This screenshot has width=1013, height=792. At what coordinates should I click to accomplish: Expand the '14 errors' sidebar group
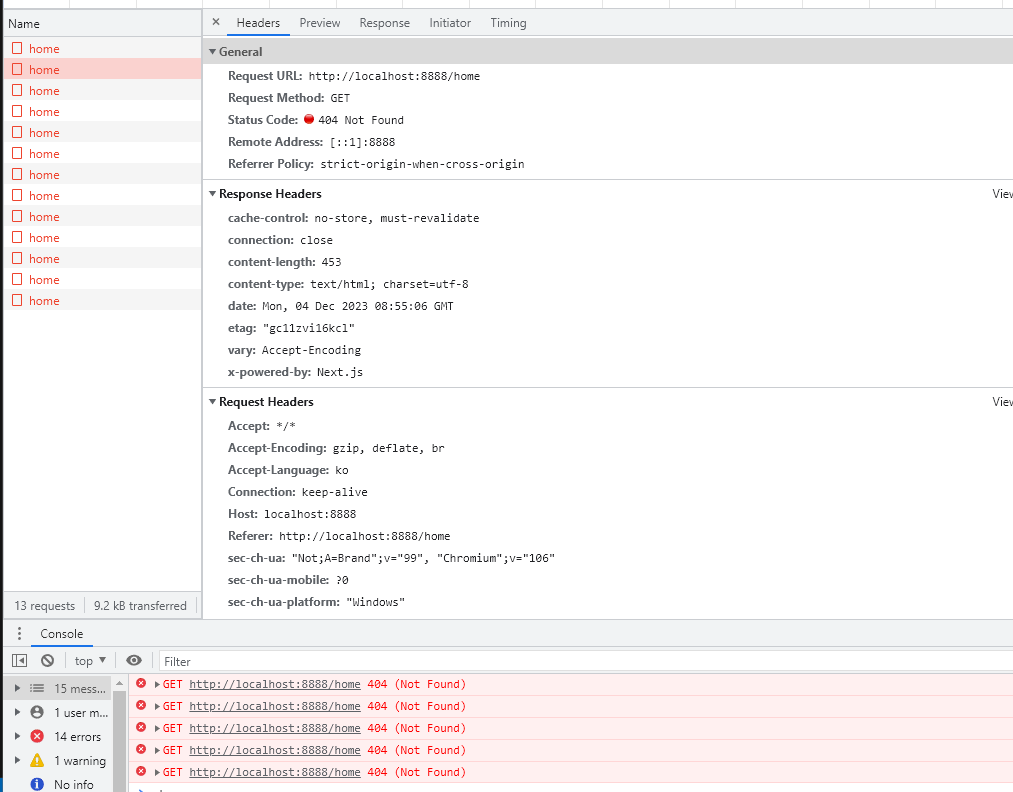tap(17, 736)
